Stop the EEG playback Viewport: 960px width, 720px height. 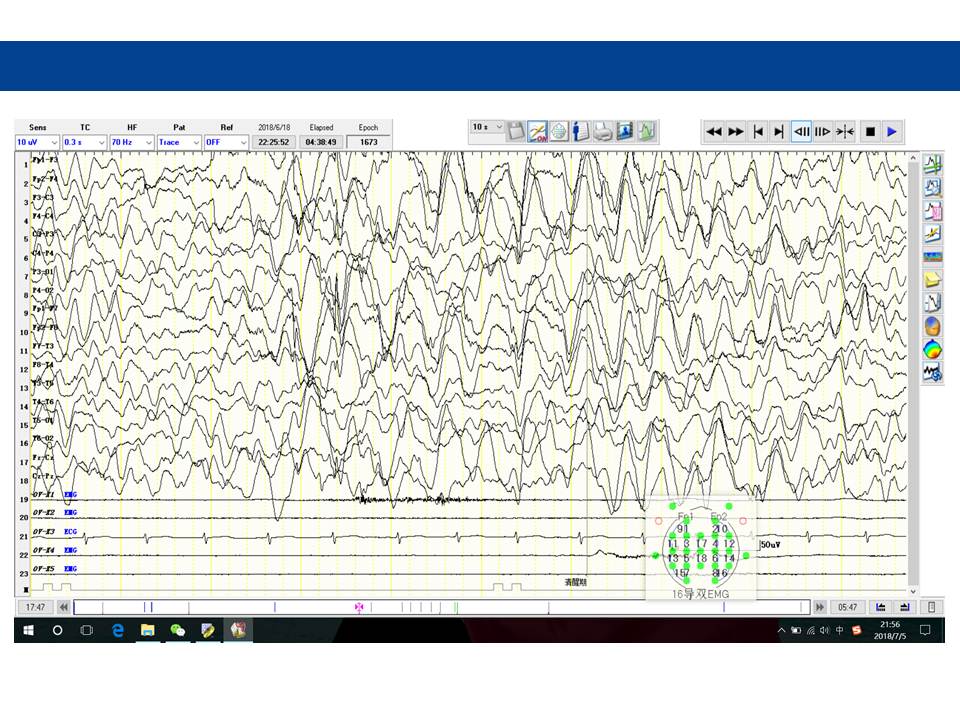[871, 132]
